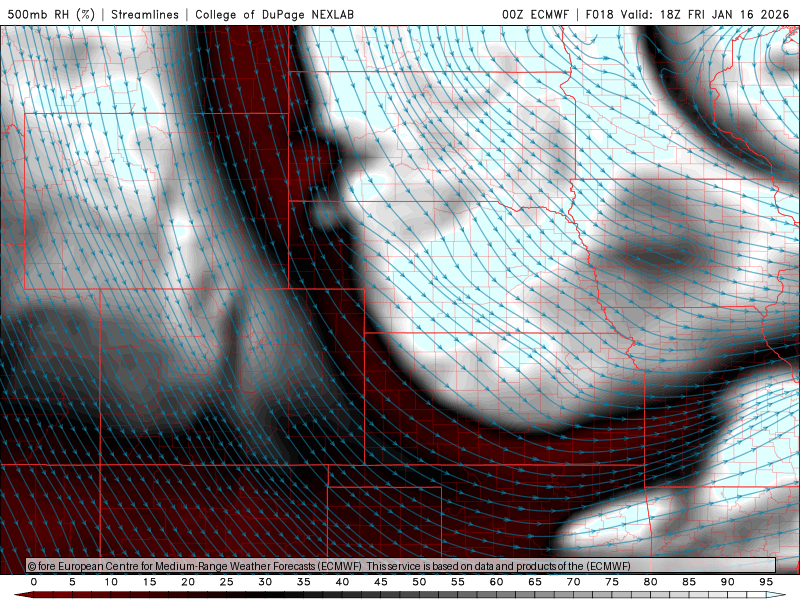Click the "18Z FRI JAN 16 2026" valid time
Screen dimensions: 800x600
click(x=724, y=14)
